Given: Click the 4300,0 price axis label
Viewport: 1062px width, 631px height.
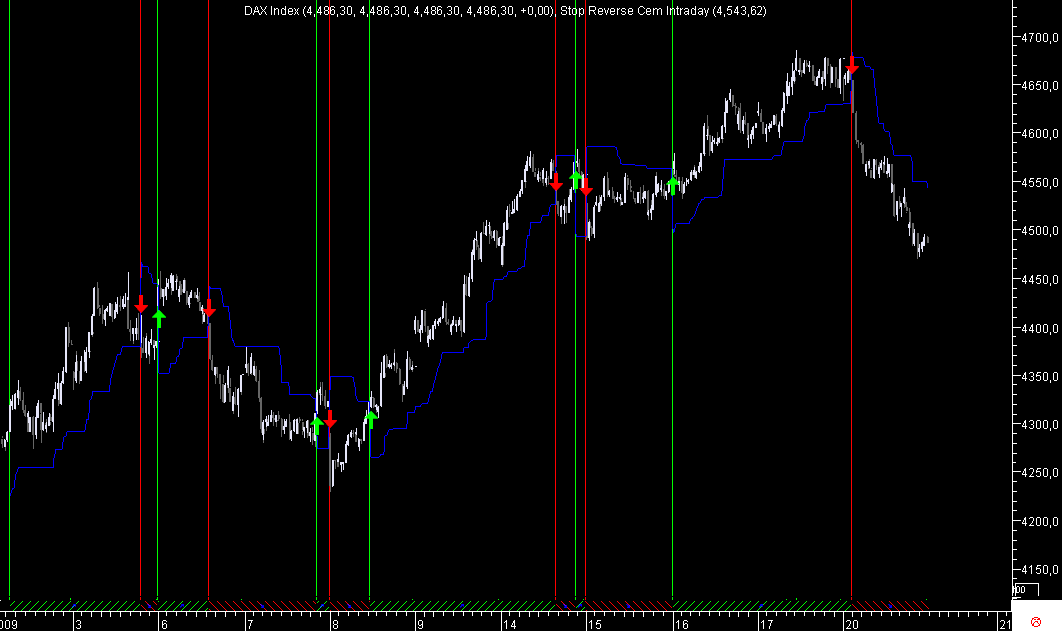Looking at the screenshot, I should (1039, 425).
